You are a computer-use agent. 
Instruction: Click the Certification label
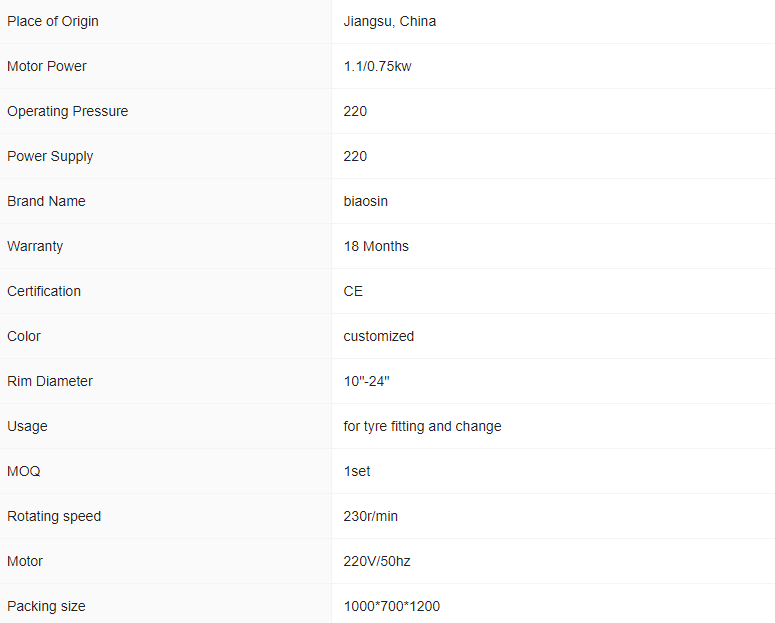(44, 291)
